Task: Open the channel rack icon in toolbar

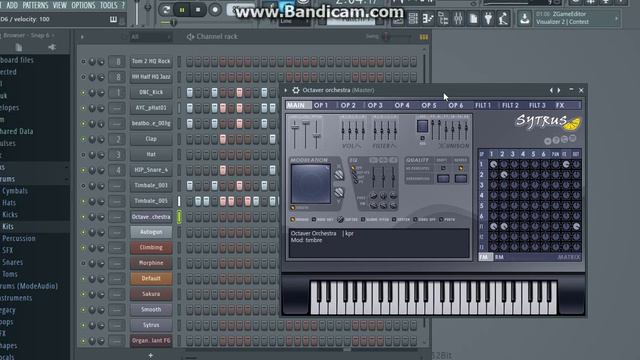Action: [413, 19]
